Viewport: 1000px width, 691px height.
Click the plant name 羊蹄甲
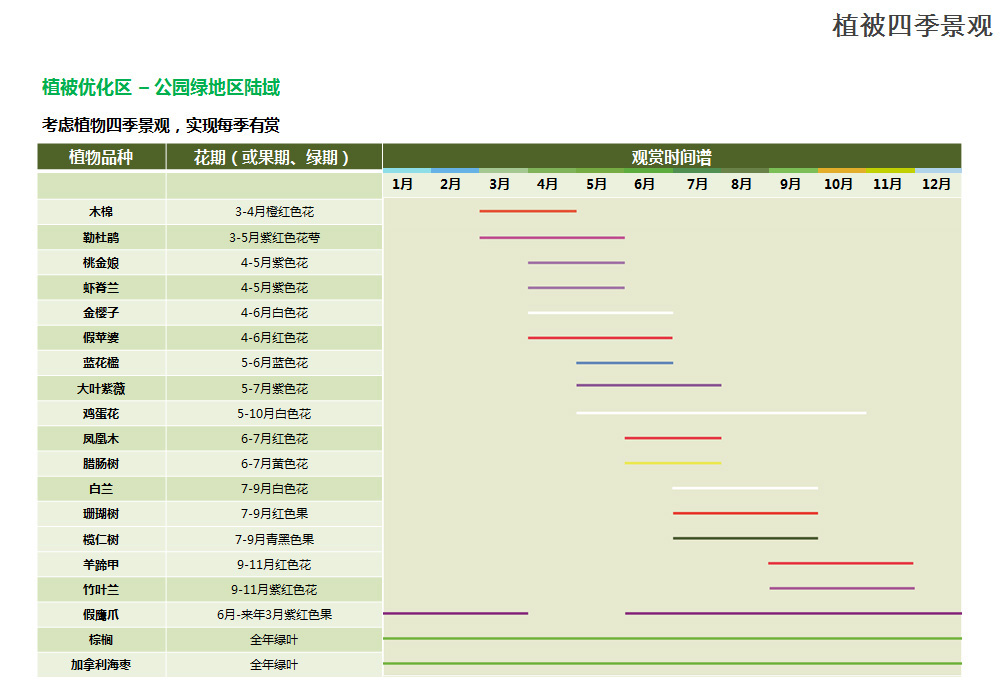(101, 565)
